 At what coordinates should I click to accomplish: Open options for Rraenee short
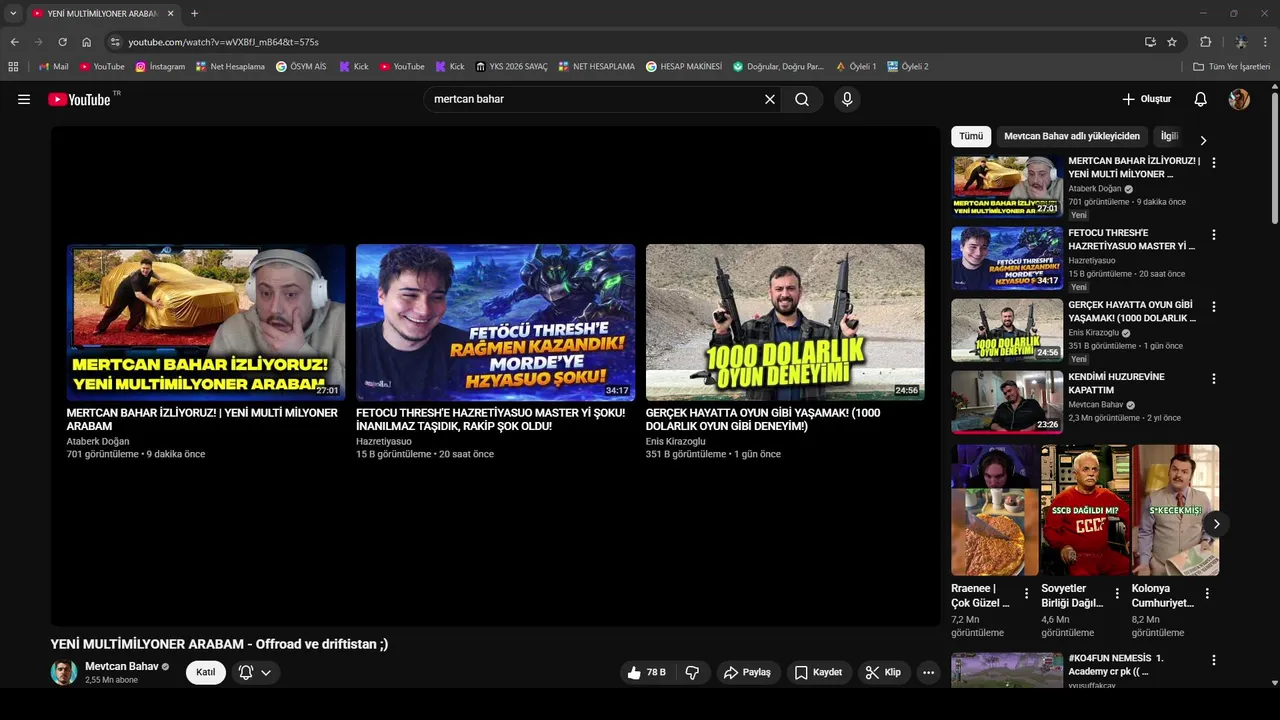[x=1026, y=593]
